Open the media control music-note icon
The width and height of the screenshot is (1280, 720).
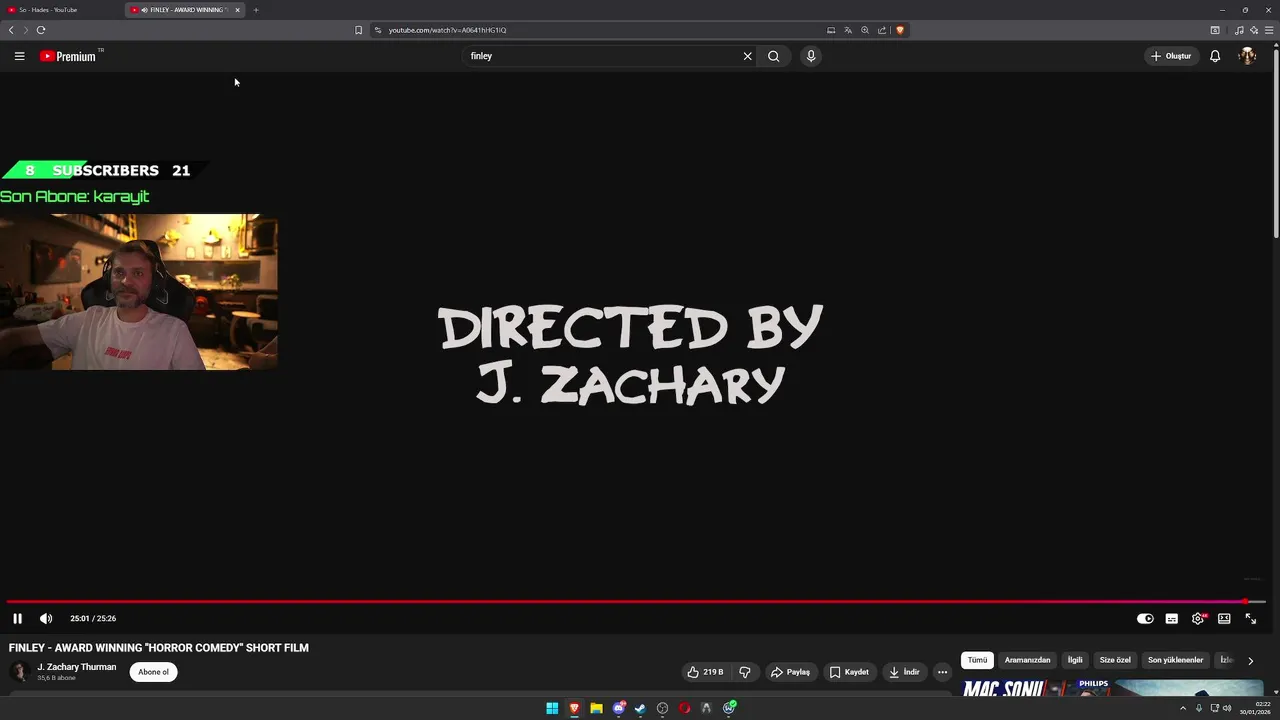click(1240, 30)
